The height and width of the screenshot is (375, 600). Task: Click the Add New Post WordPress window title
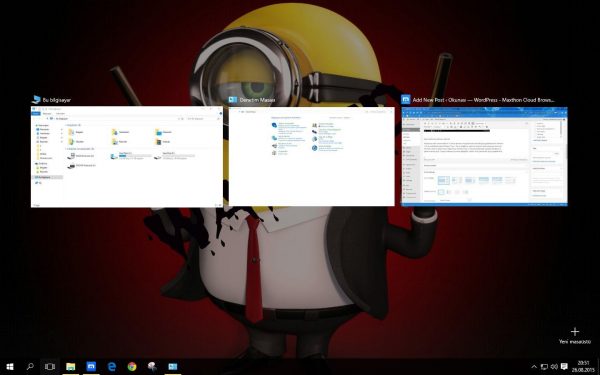point(483,100)
